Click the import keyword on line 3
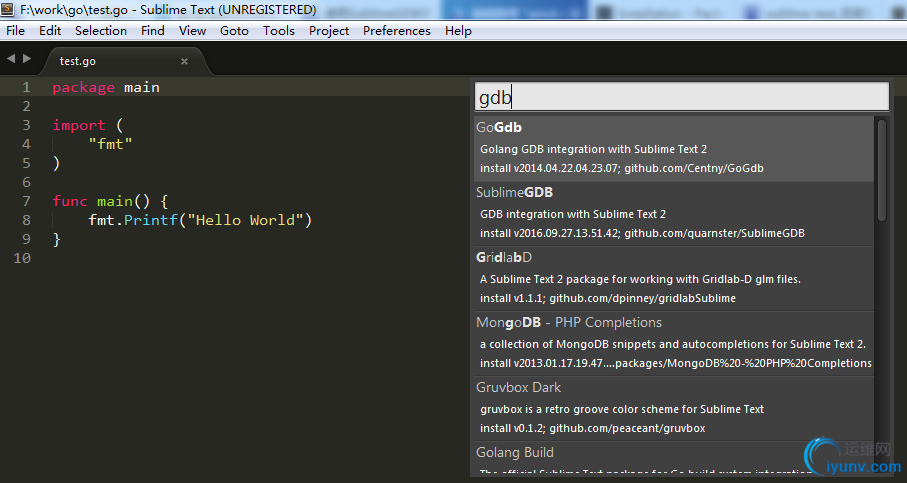Image resolution: width=907 pixels, height=483 pixels. (79, 126)
